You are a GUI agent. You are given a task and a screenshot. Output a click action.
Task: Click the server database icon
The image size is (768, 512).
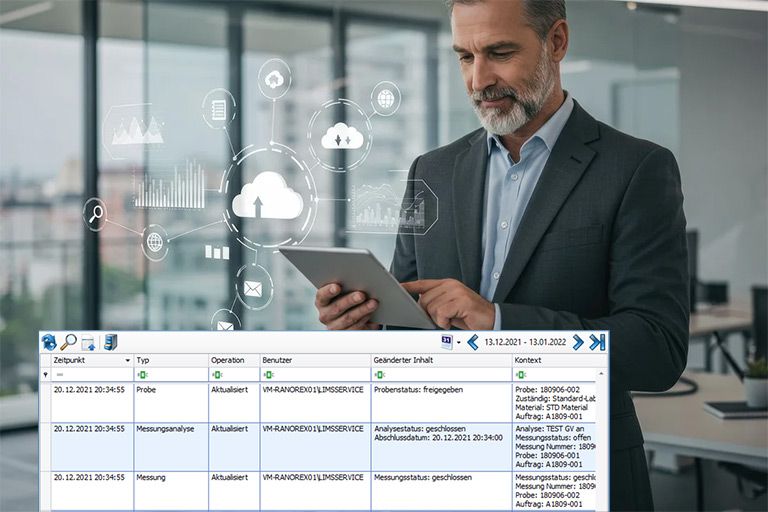(110, 342)
